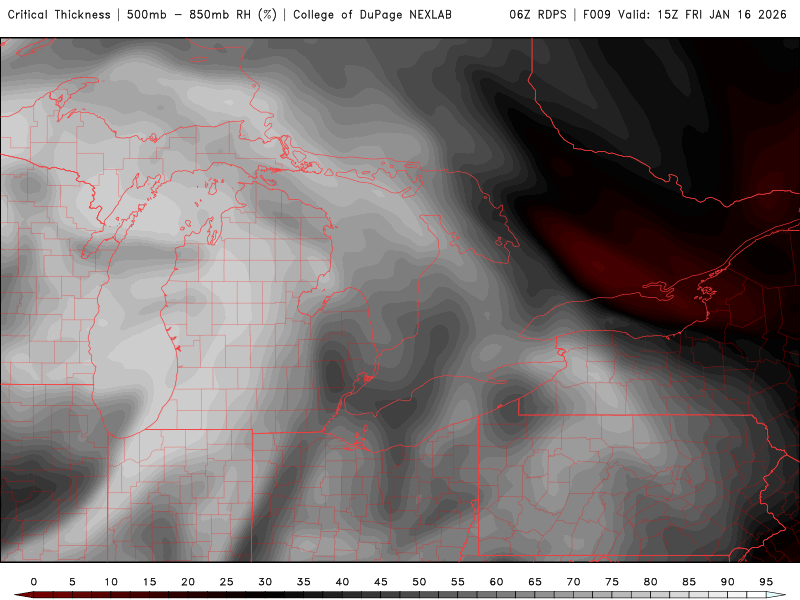This screenshot has height=600, width=800.
Task: Select the "25" label on the color scale
Action: pos(227,582)
